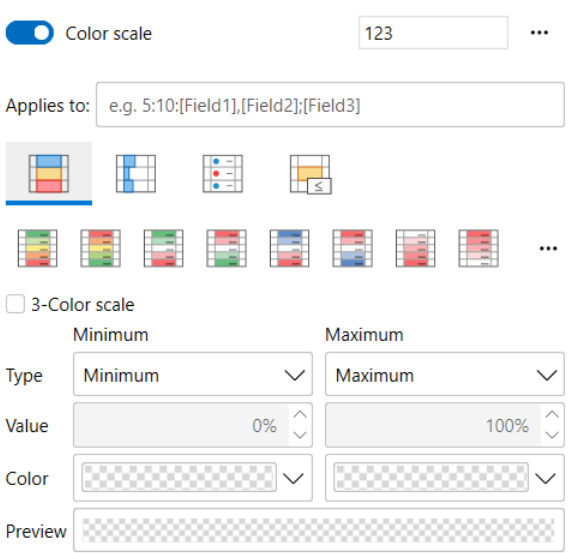This screenshot has height=553, width=571.
Task: Open the Minimum Type dropdown
Action: click(193, 374)
